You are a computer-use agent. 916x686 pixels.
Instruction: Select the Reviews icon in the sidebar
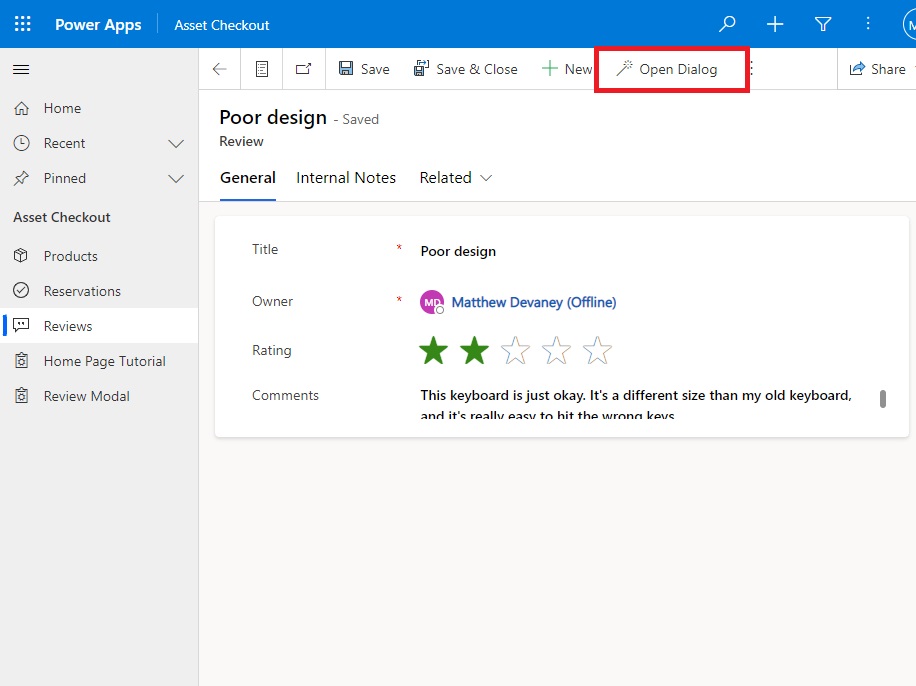(x=22, y=325)
